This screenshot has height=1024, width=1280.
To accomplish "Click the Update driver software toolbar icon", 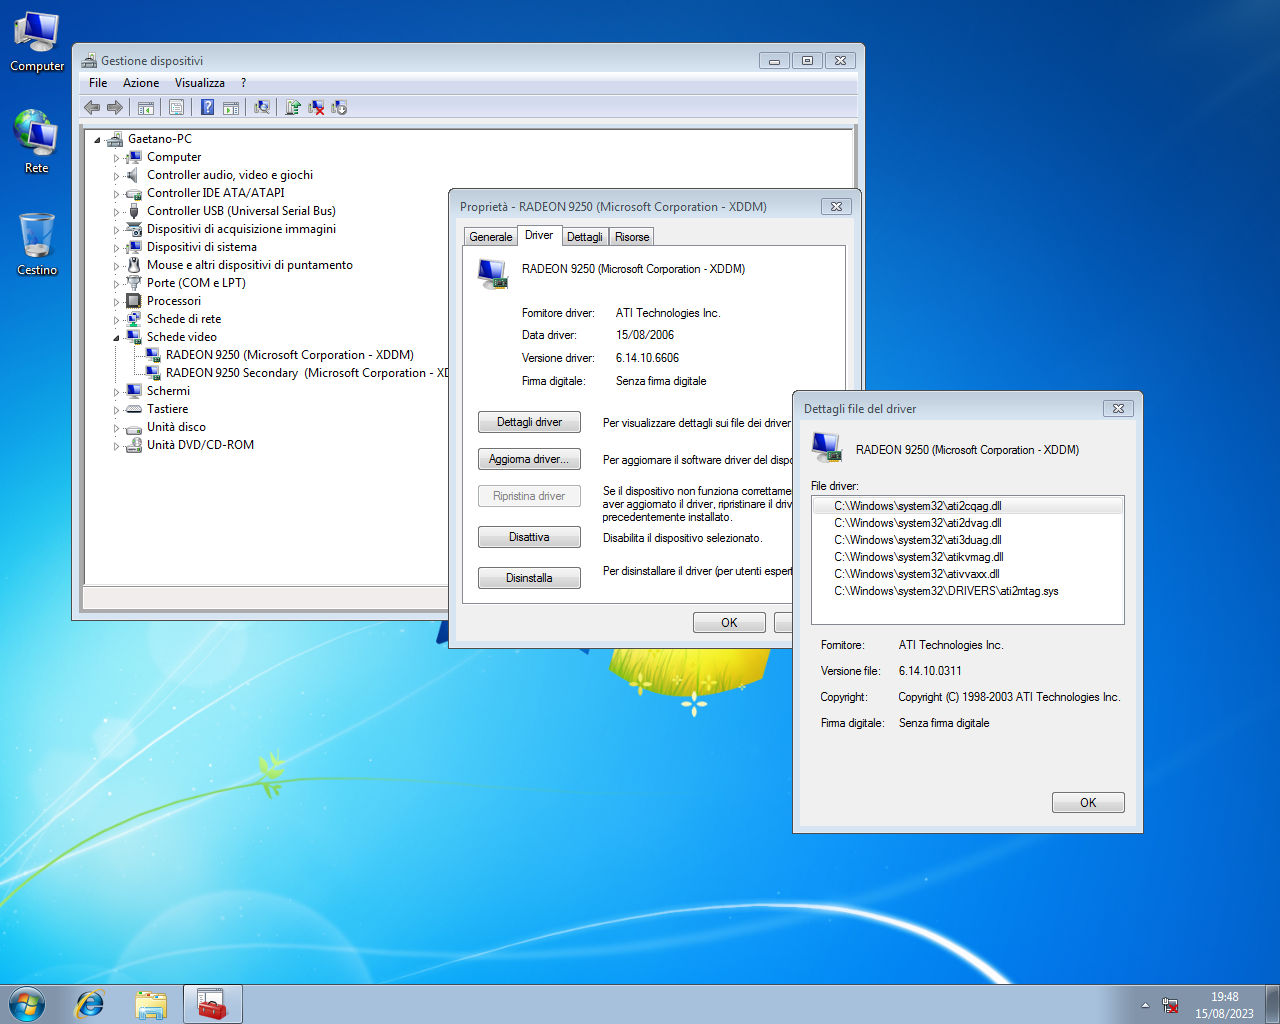I will point(293,107).
